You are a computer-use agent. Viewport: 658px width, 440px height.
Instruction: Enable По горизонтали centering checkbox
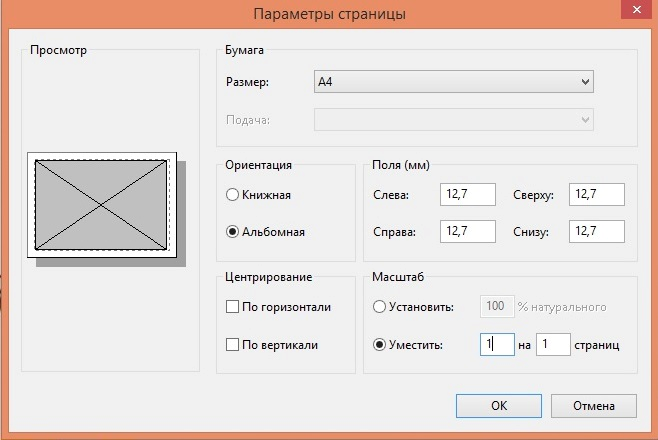coord(233,307)
